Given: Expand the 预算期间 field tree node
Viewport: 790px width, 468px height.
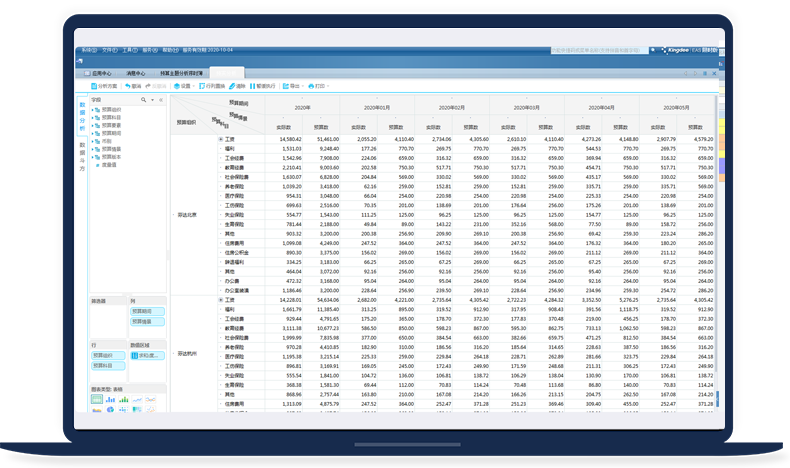Looking at the screenshot, I should pos(93,133).
